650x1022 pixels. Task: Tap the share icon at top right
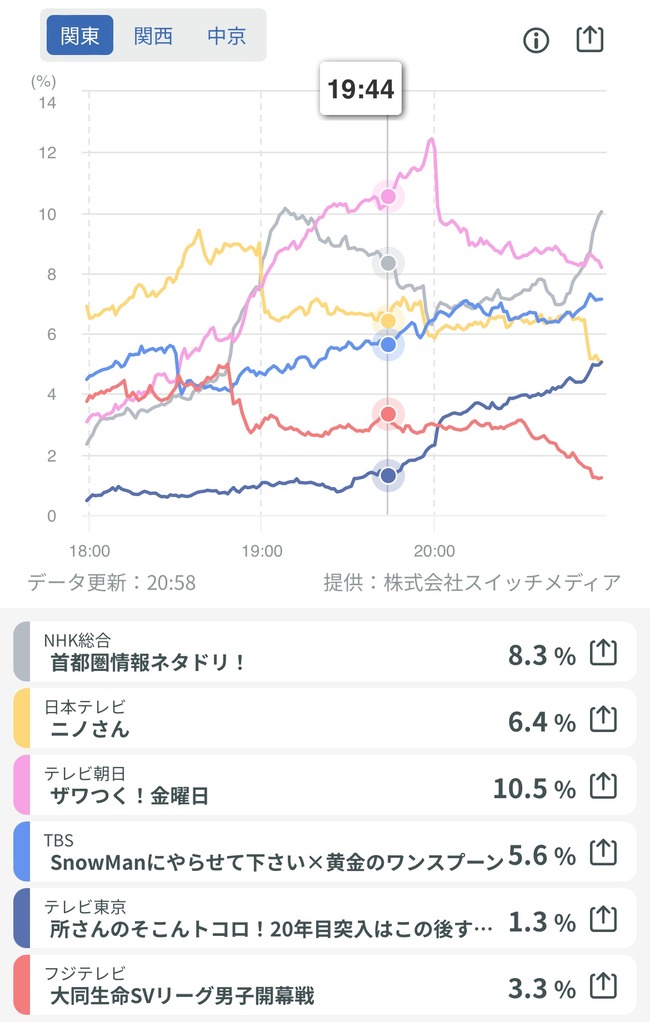(590, 39)
